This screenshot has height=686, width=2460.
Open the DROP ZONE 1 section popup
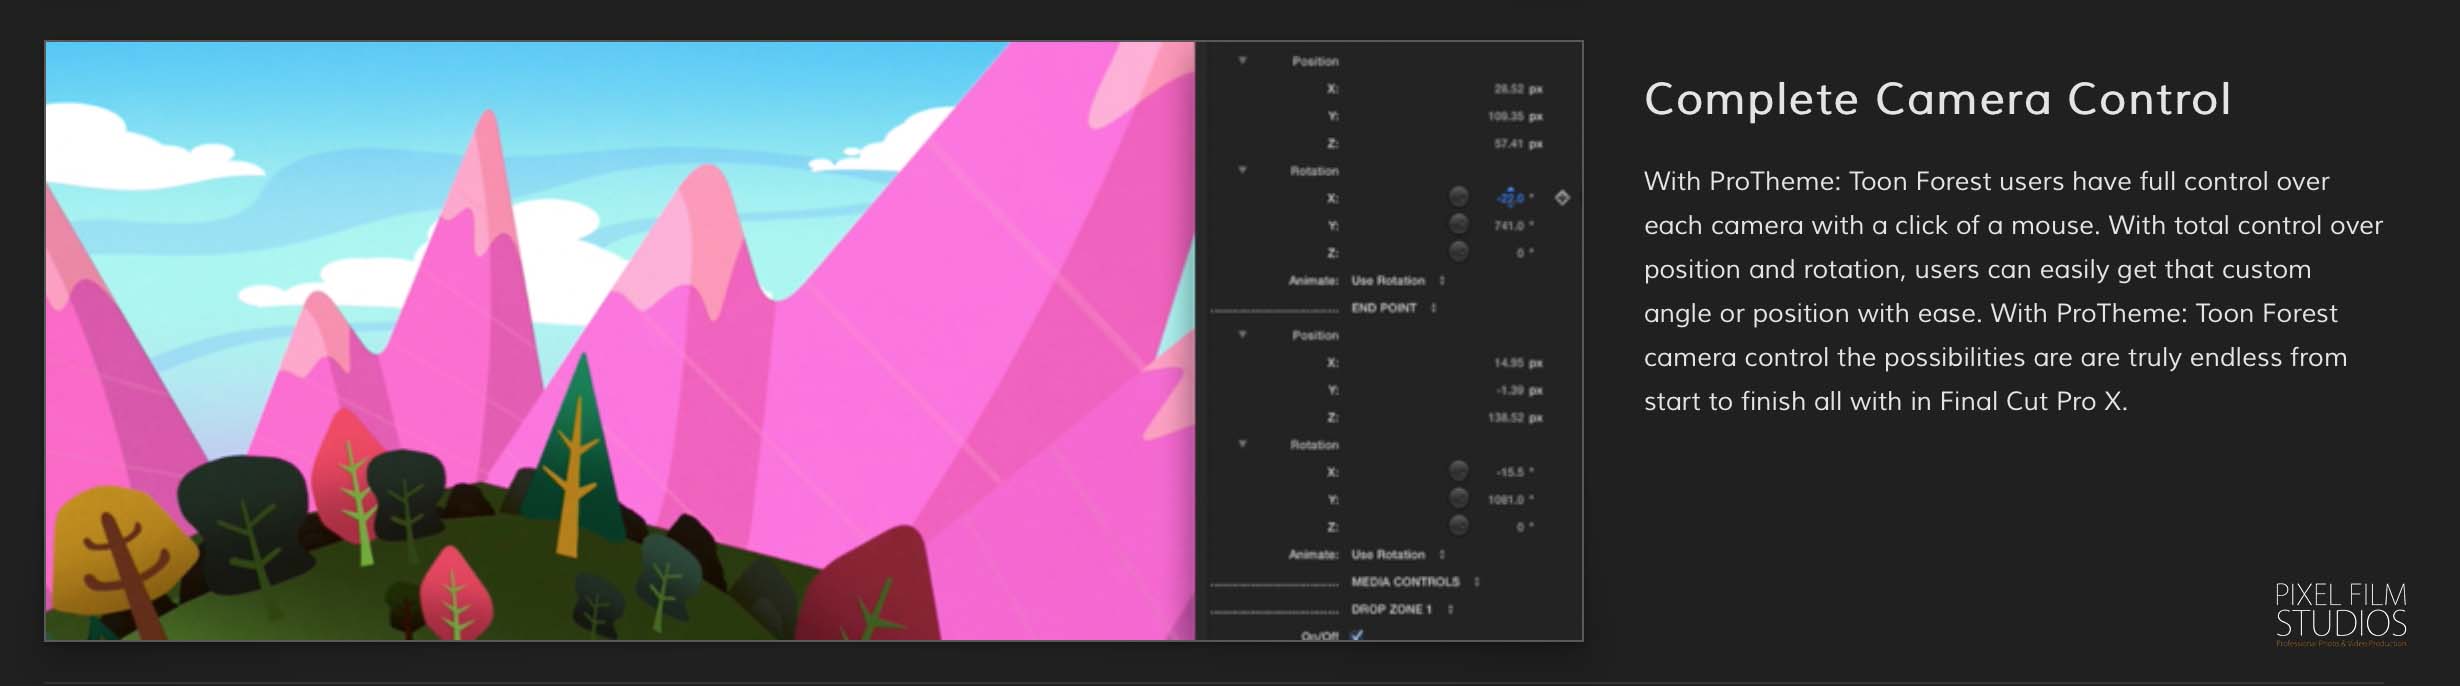1402,609
